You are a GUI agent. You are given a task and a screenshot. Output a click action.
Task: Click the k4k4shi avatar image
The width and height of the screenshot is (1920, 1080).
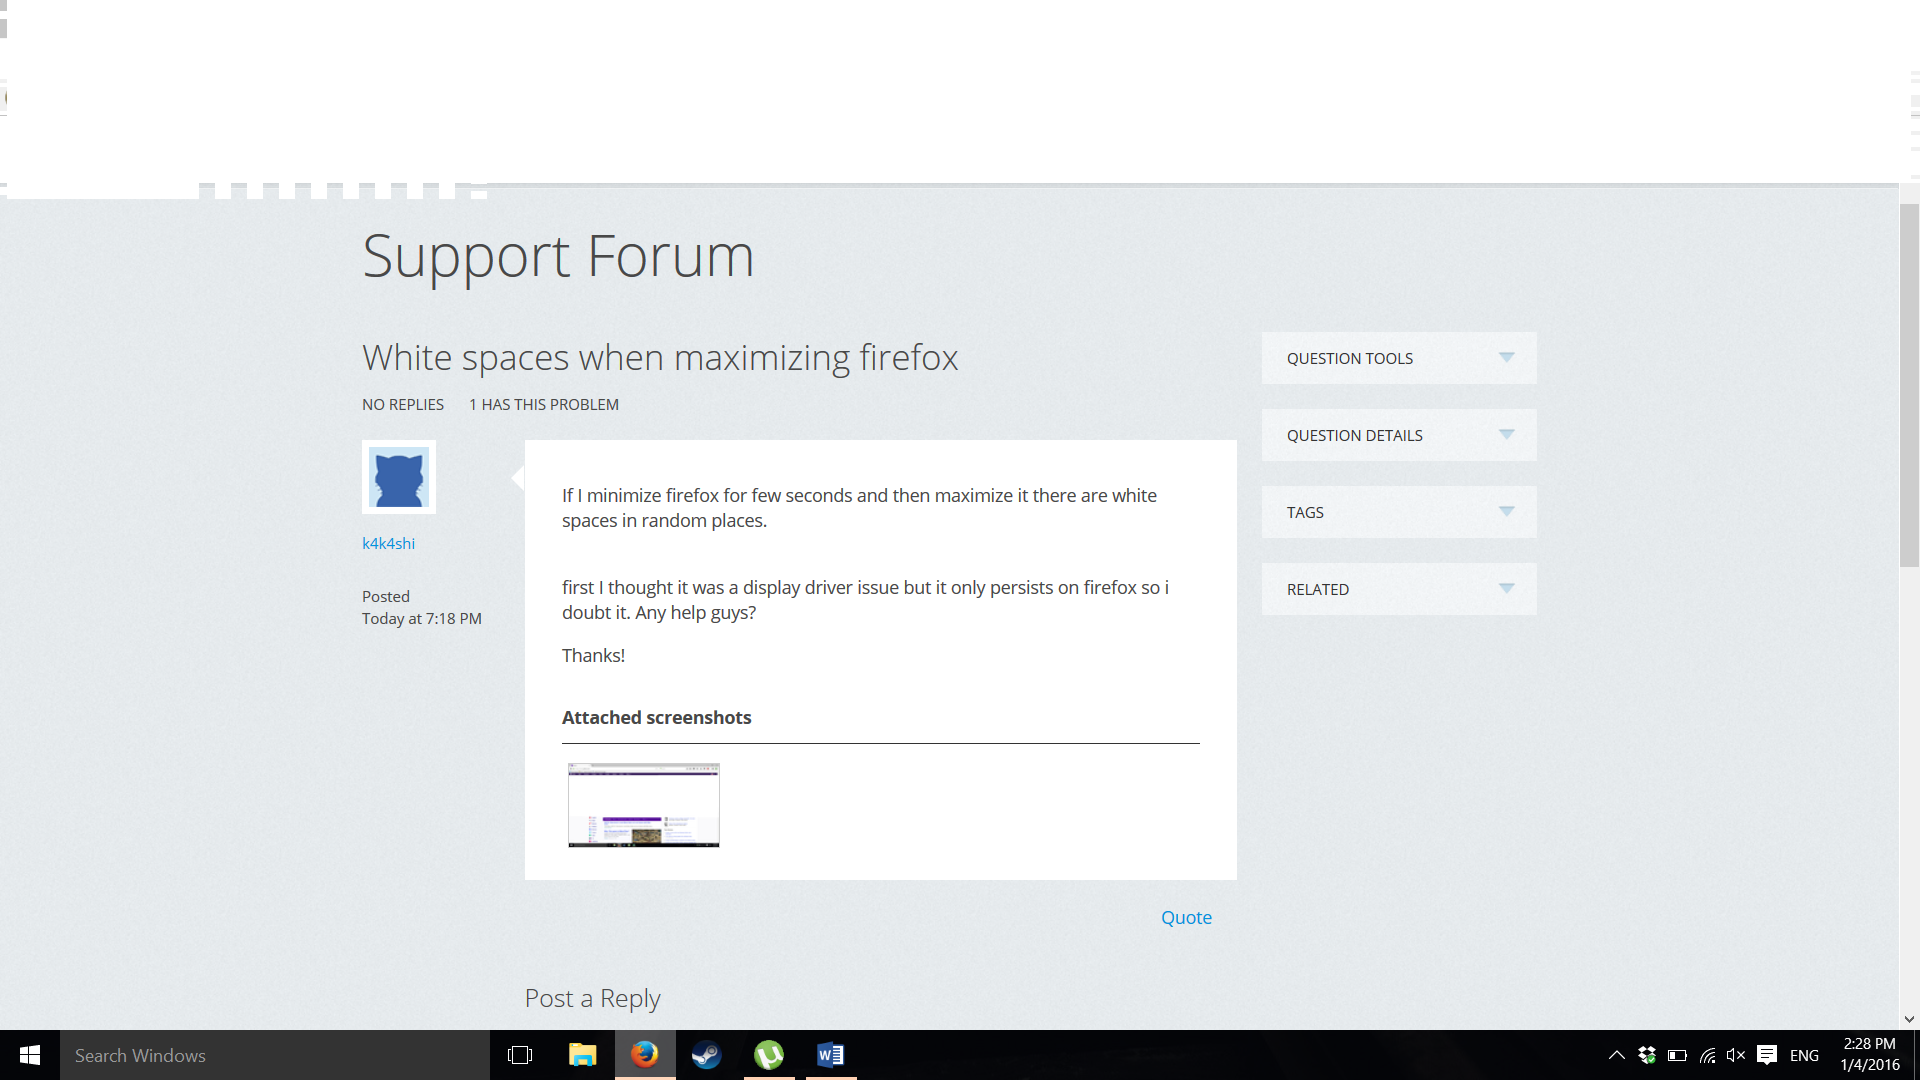[399, 477]
